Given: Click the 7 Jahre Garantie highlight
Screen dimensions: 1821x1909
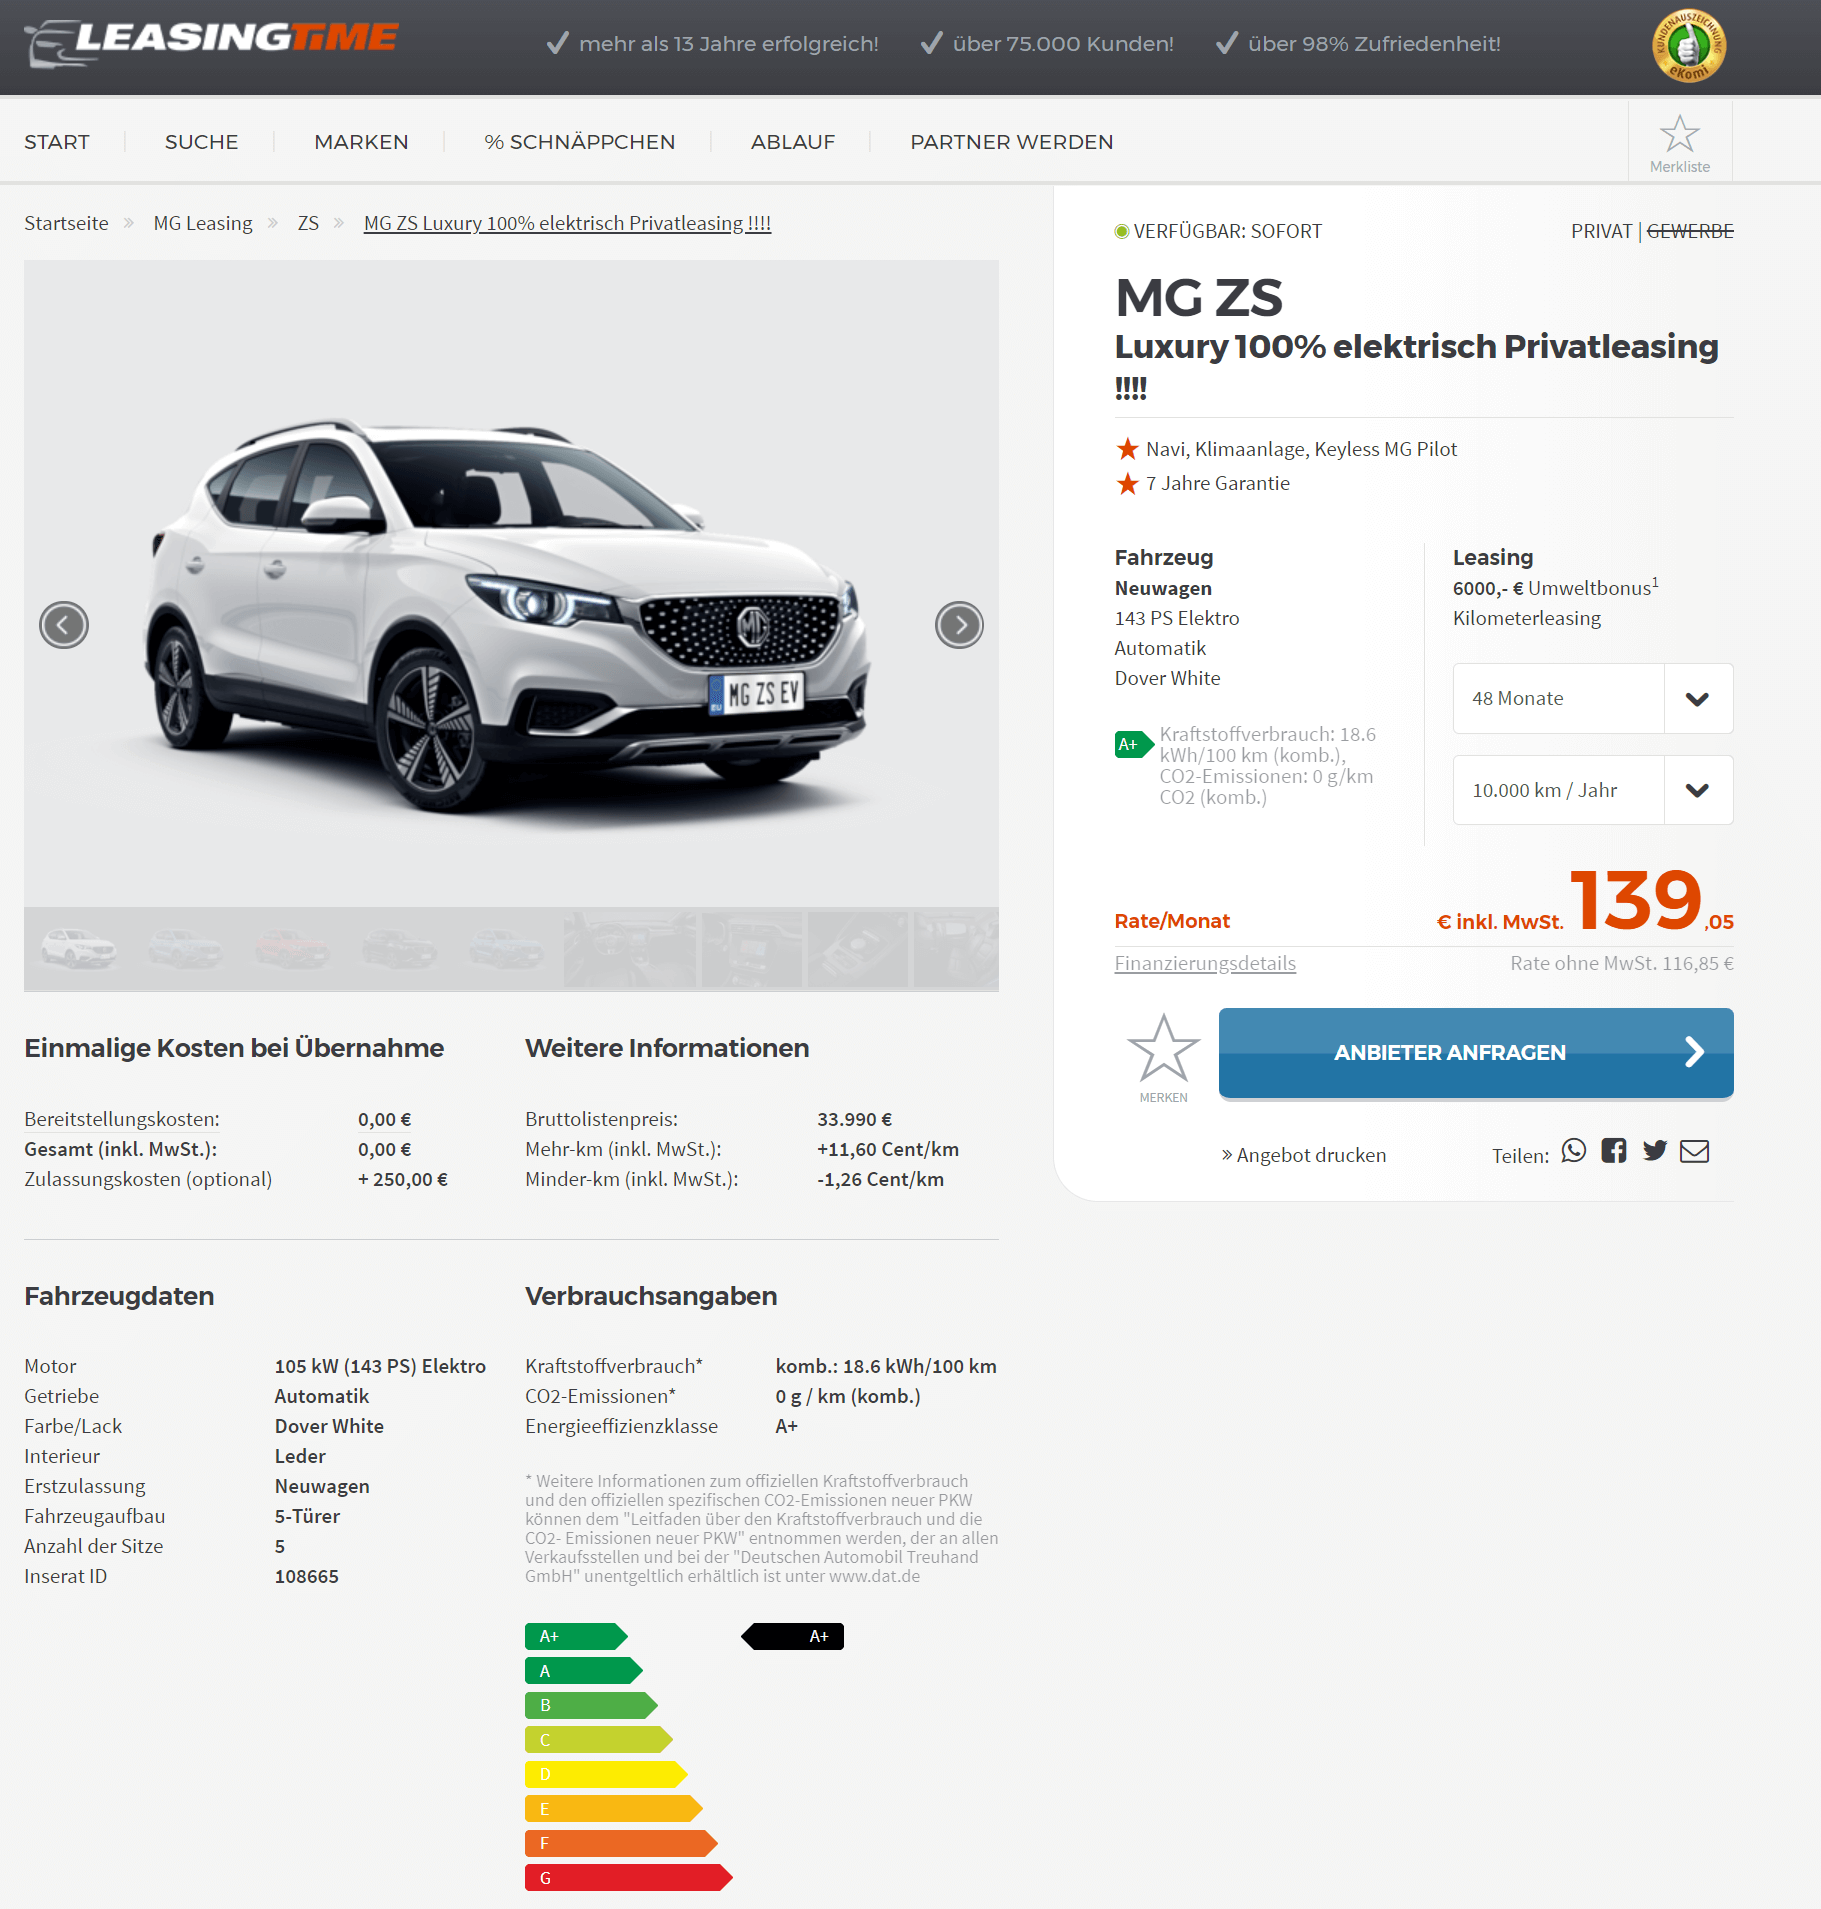Looking at the screenshot, I should pos(1218,483).
